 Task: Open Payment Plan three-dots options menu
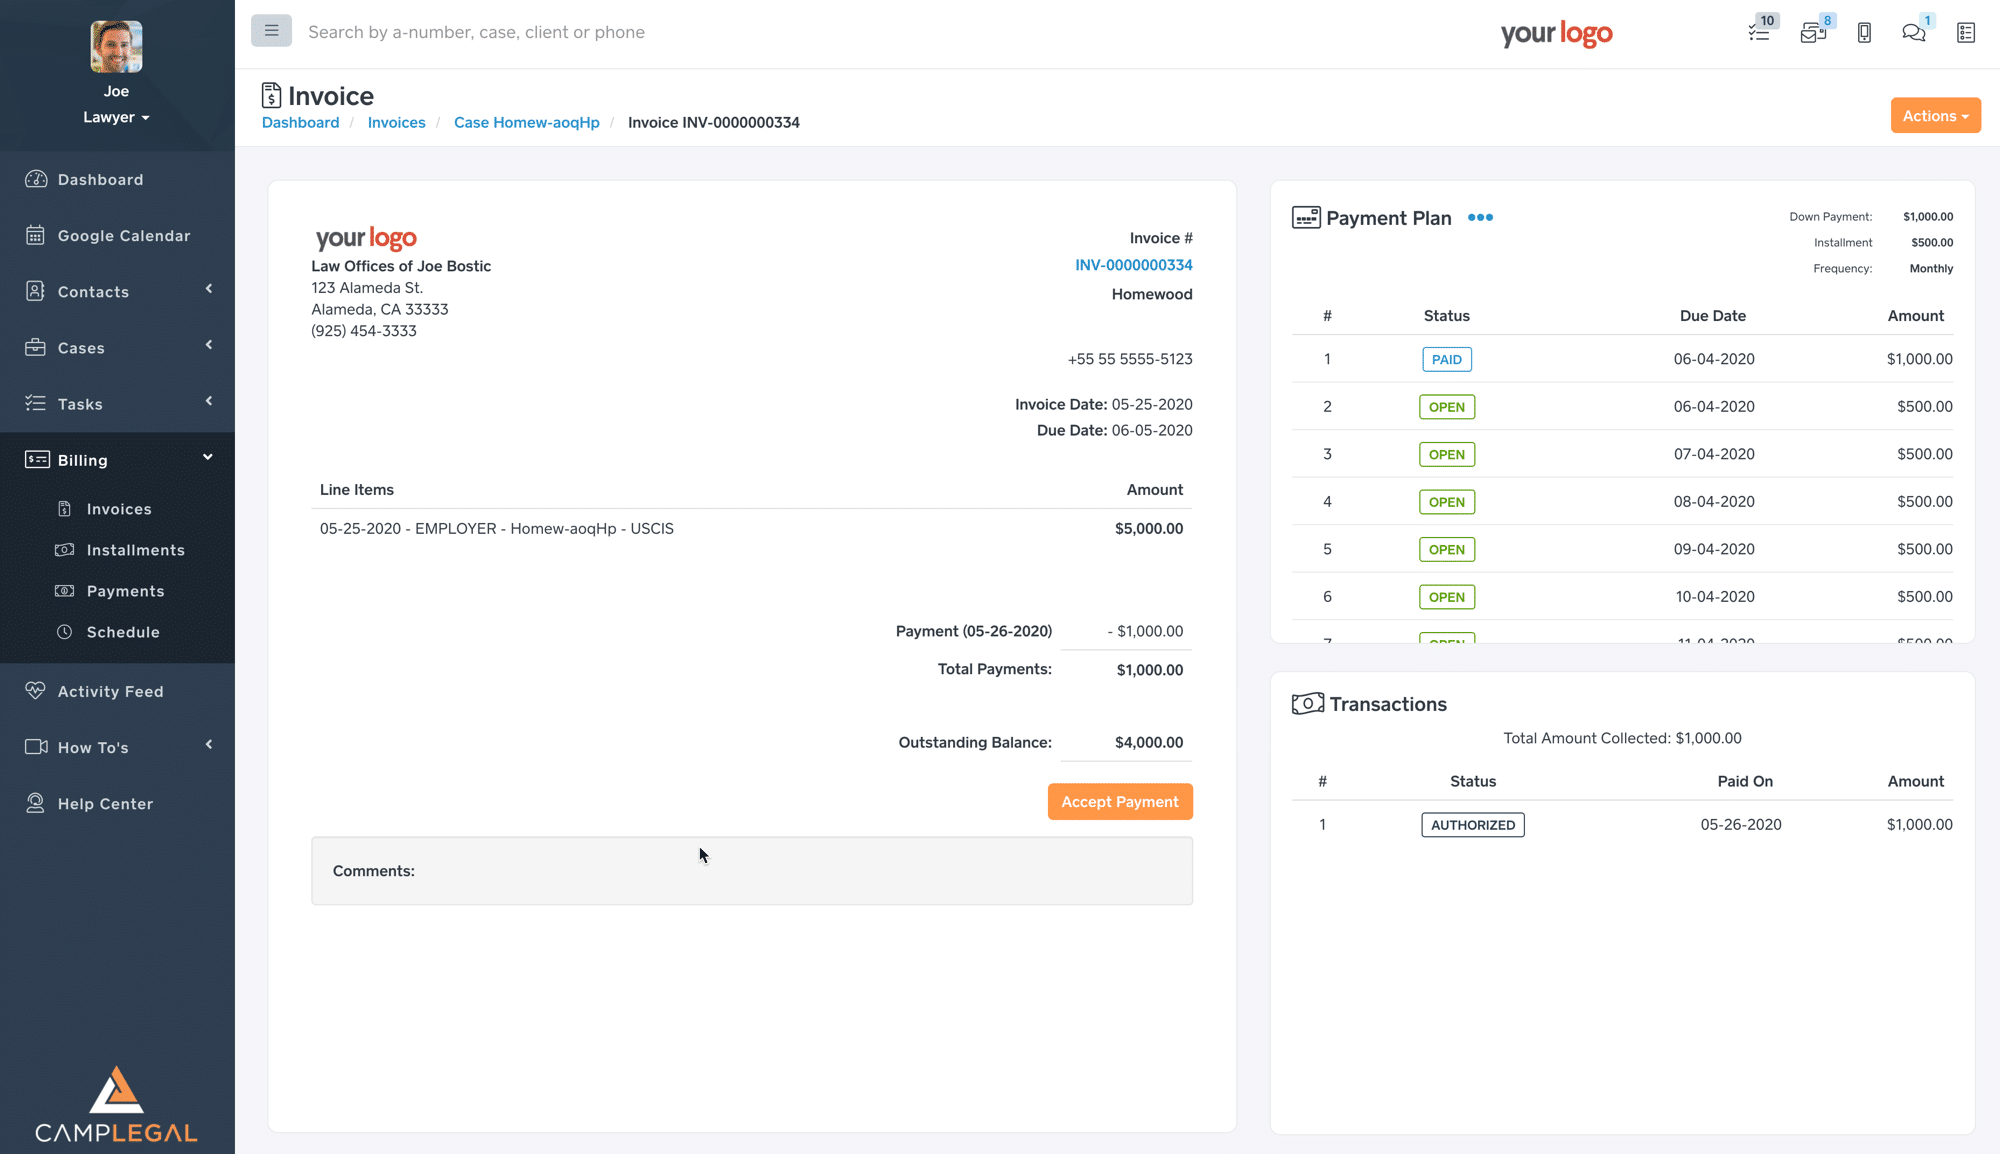pos(1480,217)
